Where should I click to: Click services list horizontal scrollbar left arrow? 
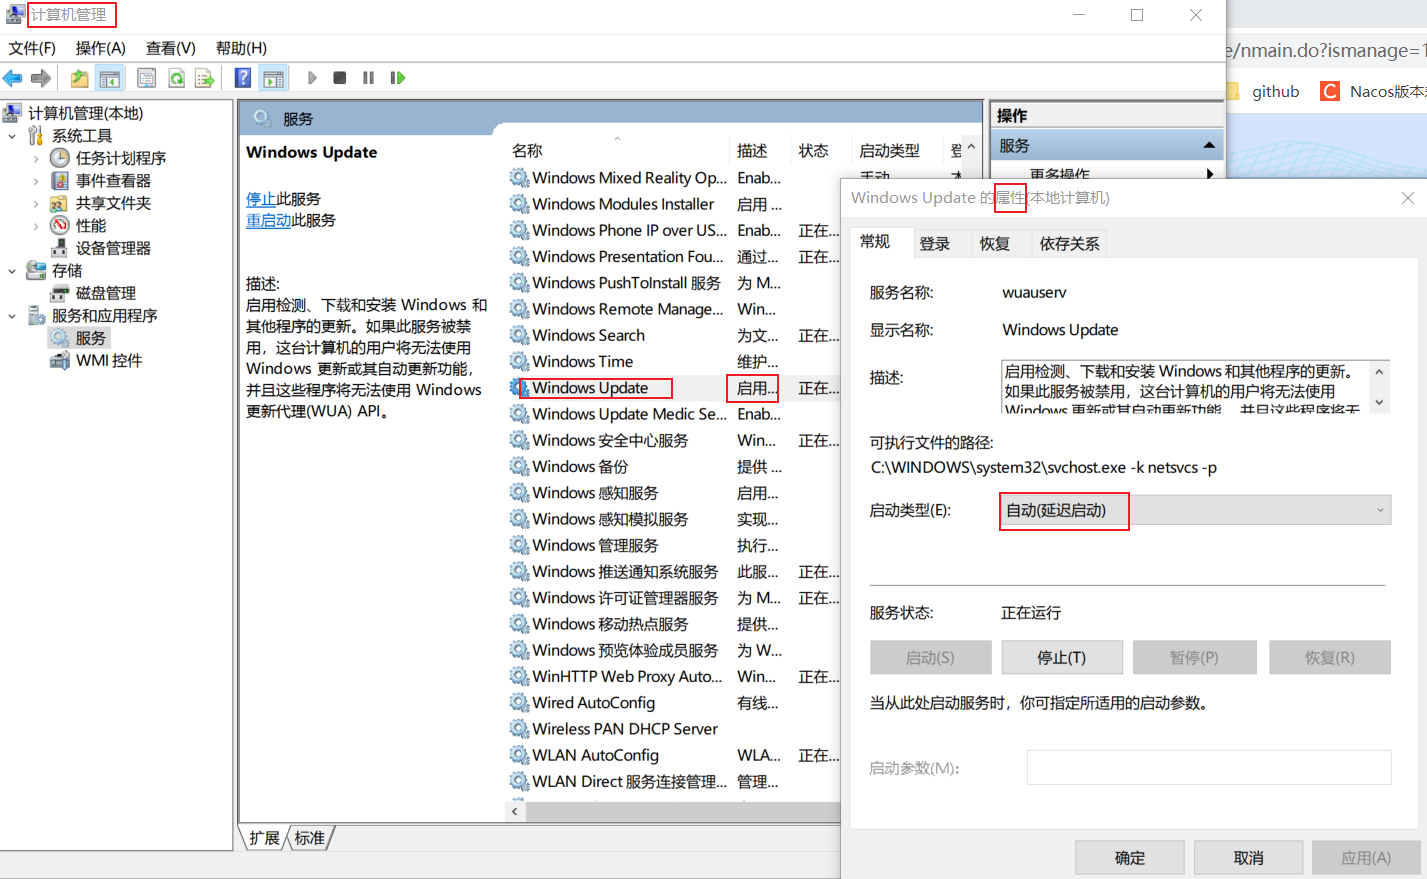[515, 811]
